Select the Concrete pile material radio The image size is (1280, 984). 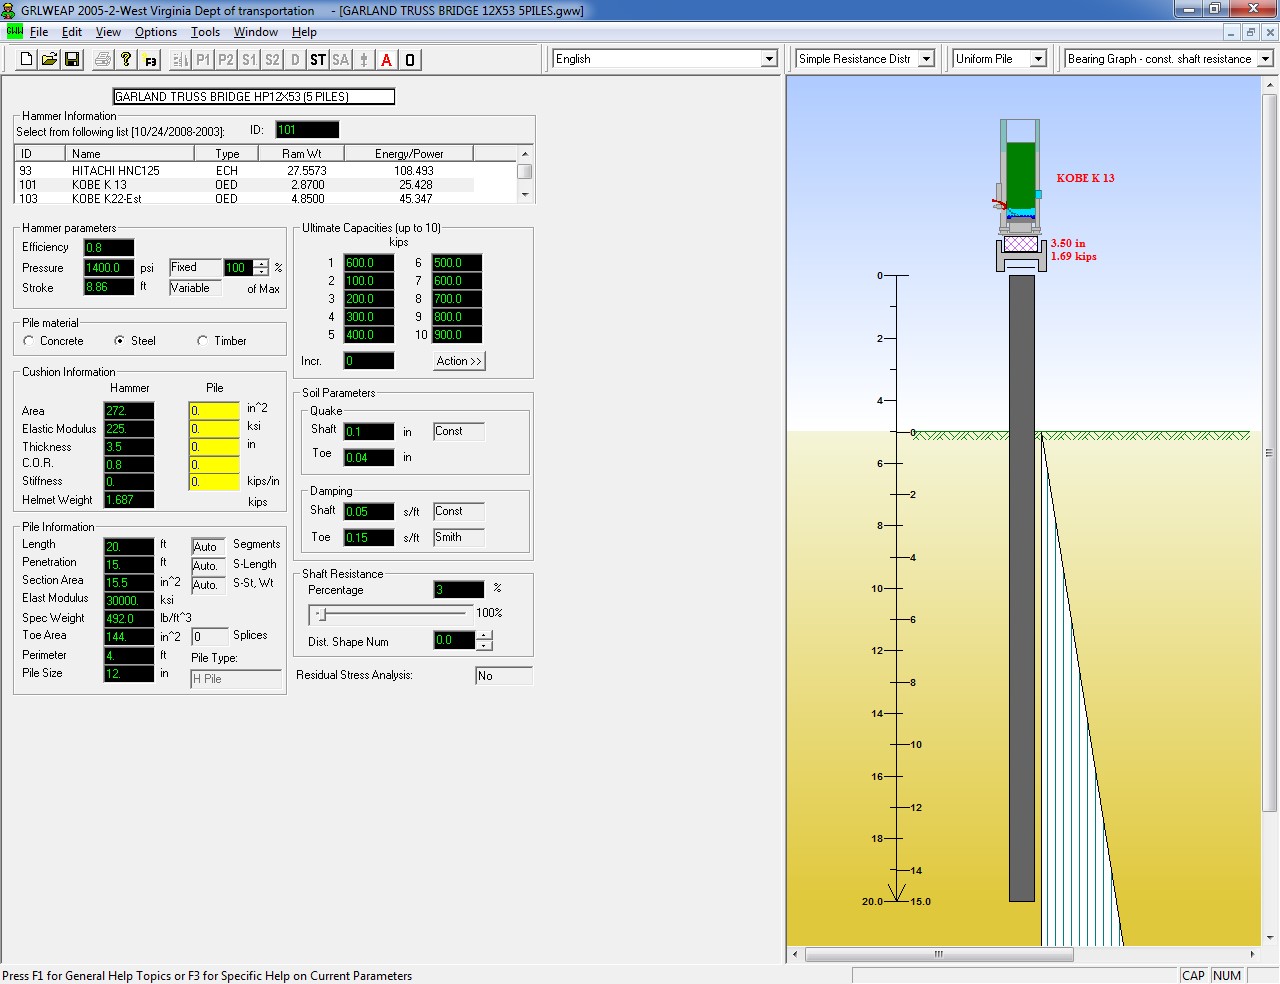coord(29,340)
